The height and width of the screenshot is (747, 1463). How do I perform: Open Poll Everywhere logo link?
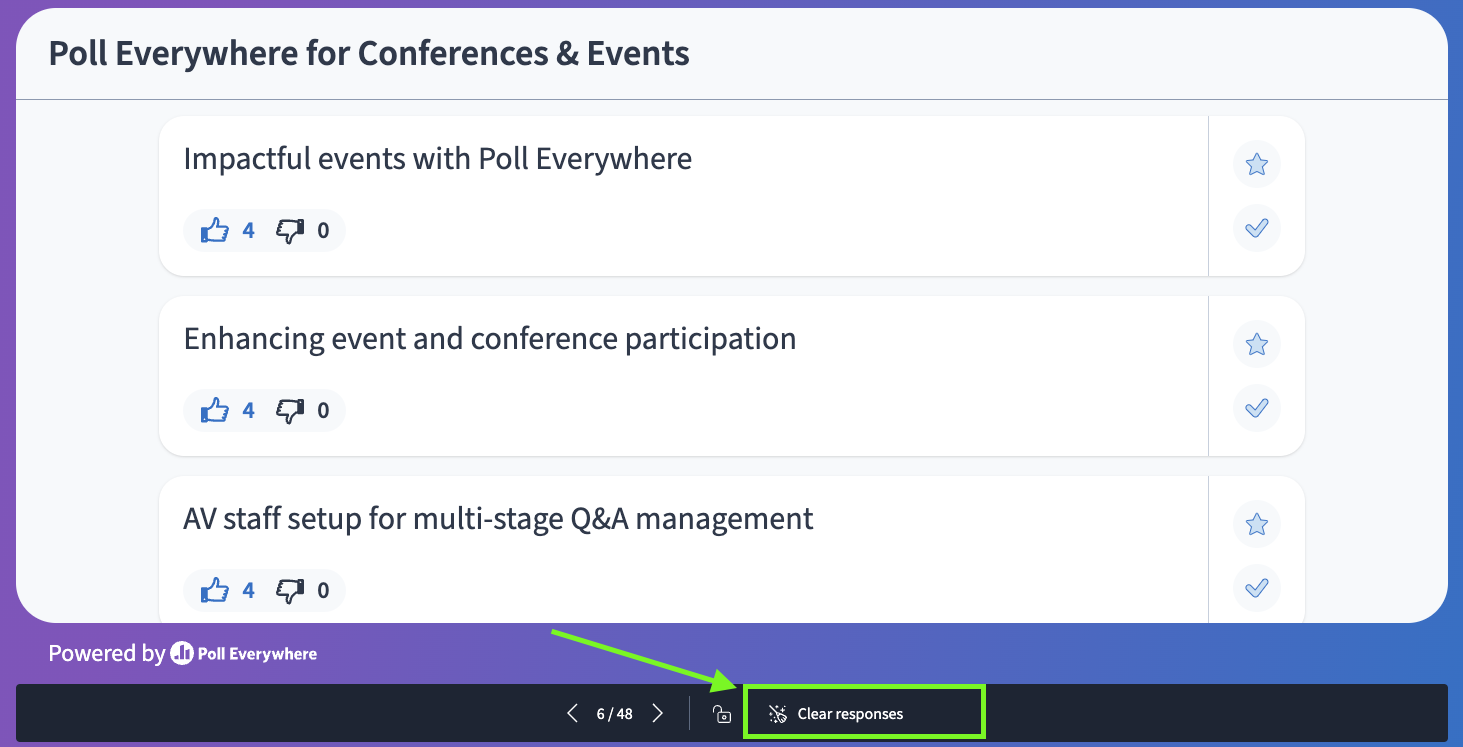click(x=244, y=654)
